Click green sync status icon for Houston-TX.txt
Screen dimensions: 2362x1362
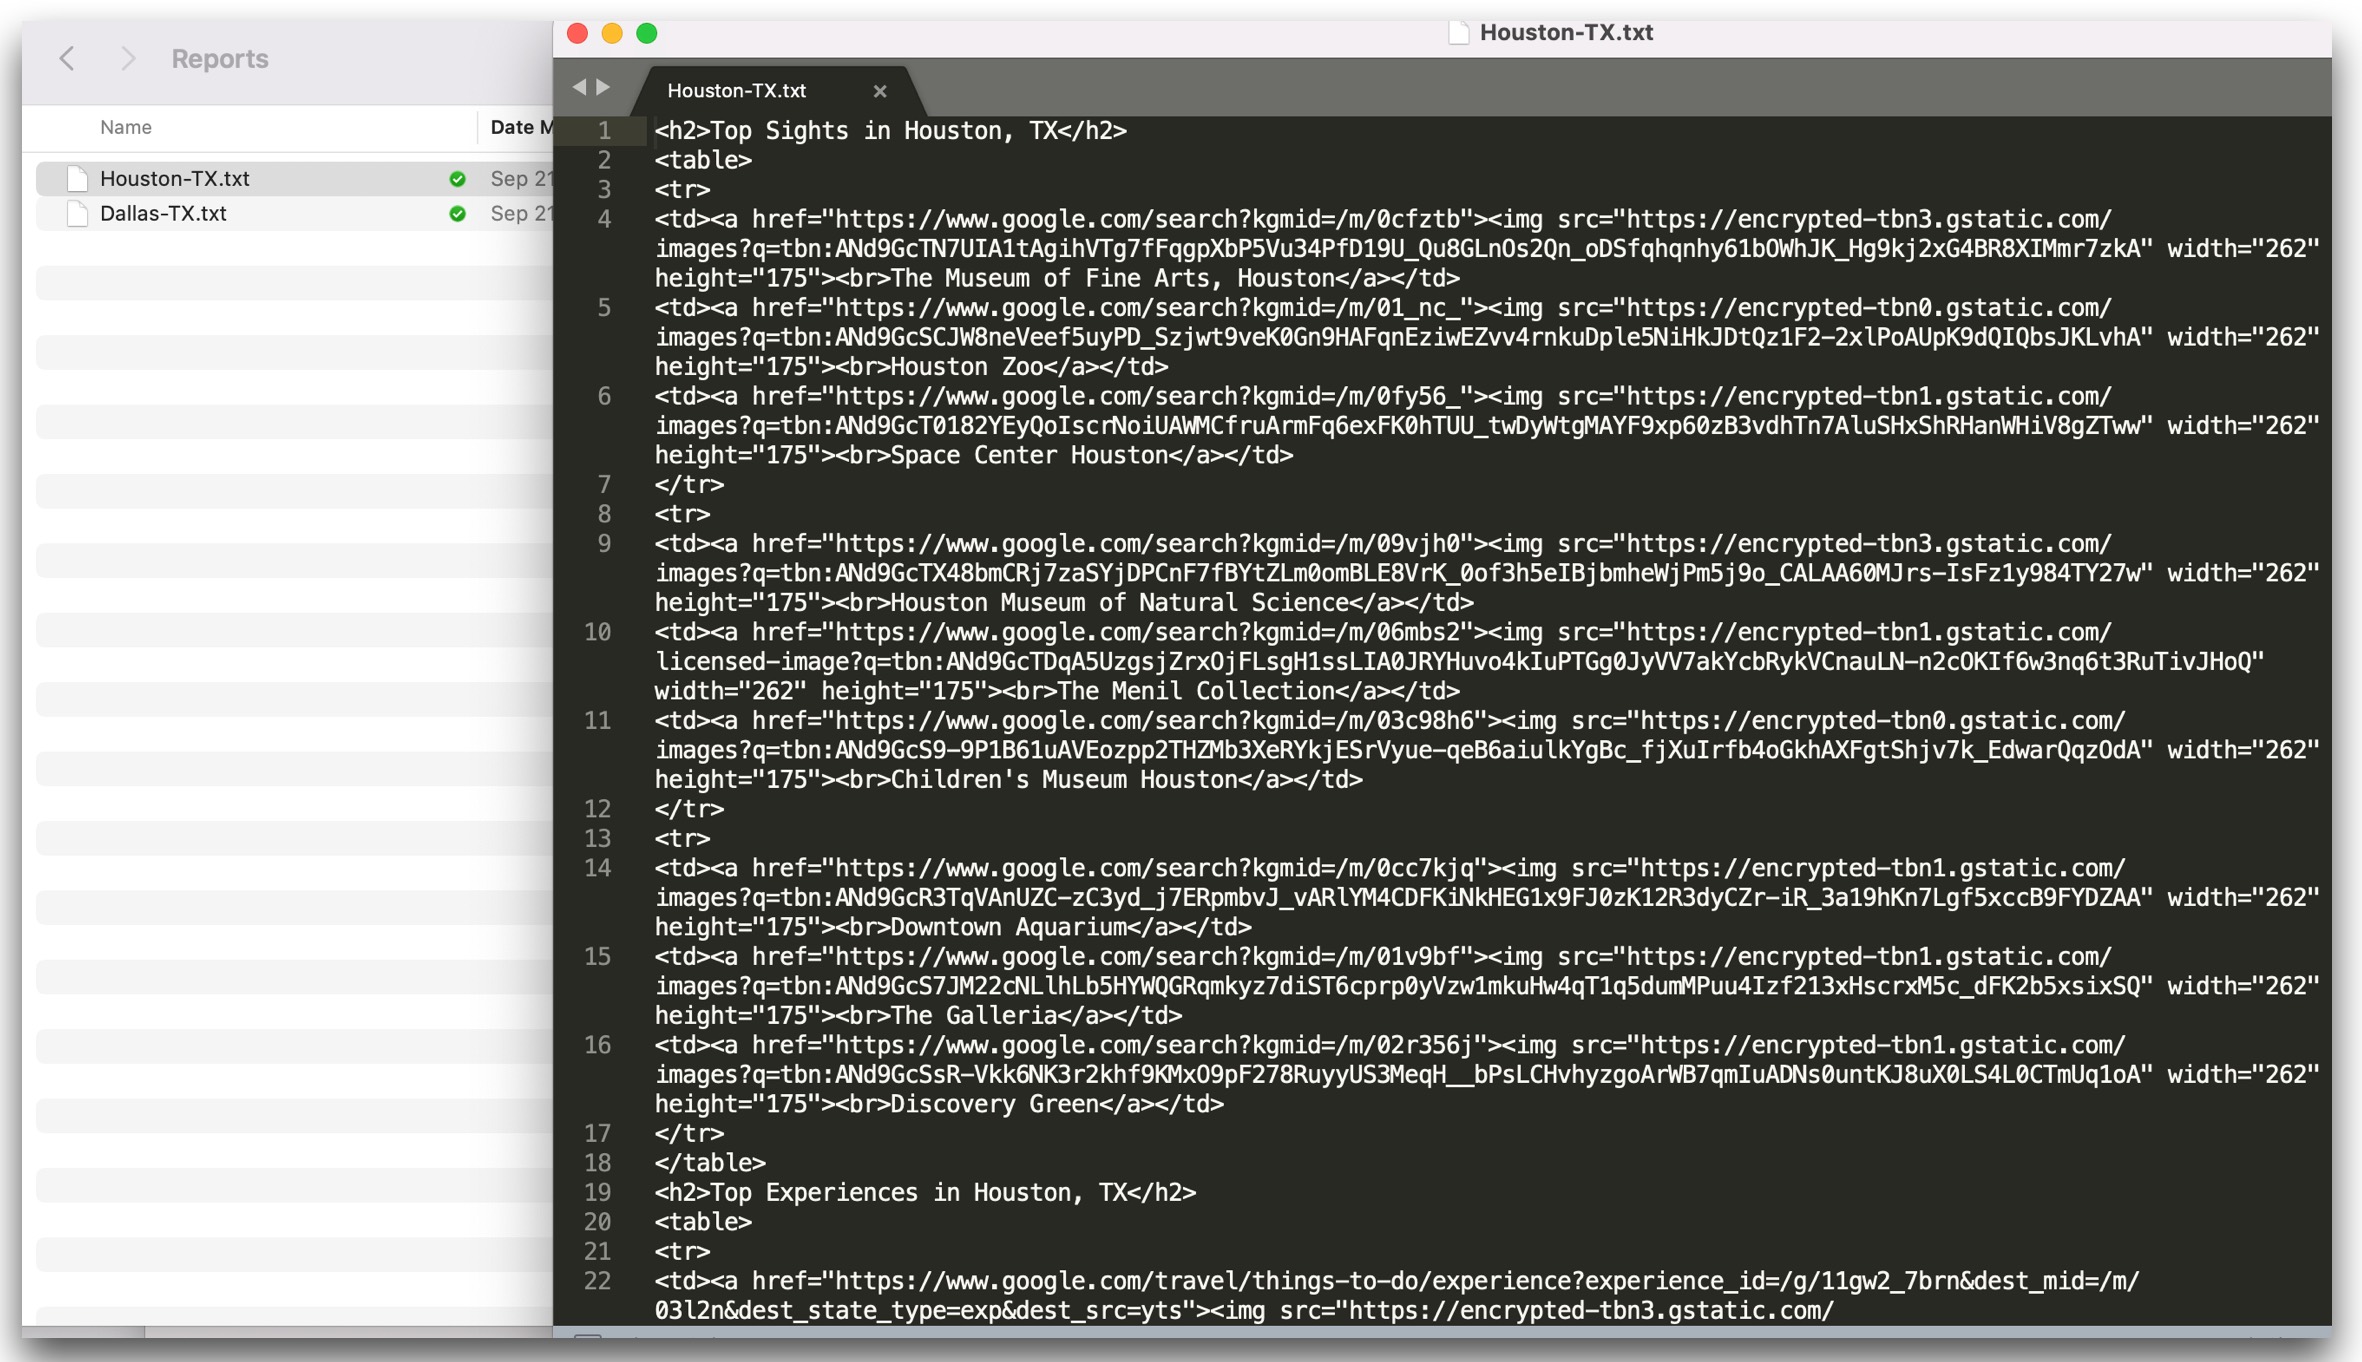(x=457, y=179)
